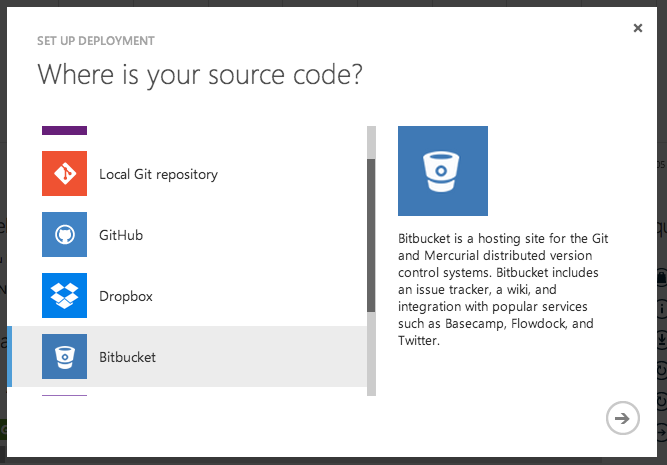Close the Set Up Deployment dialog
Viewport: 667px width, 465px height.
[x=638, y=28]
